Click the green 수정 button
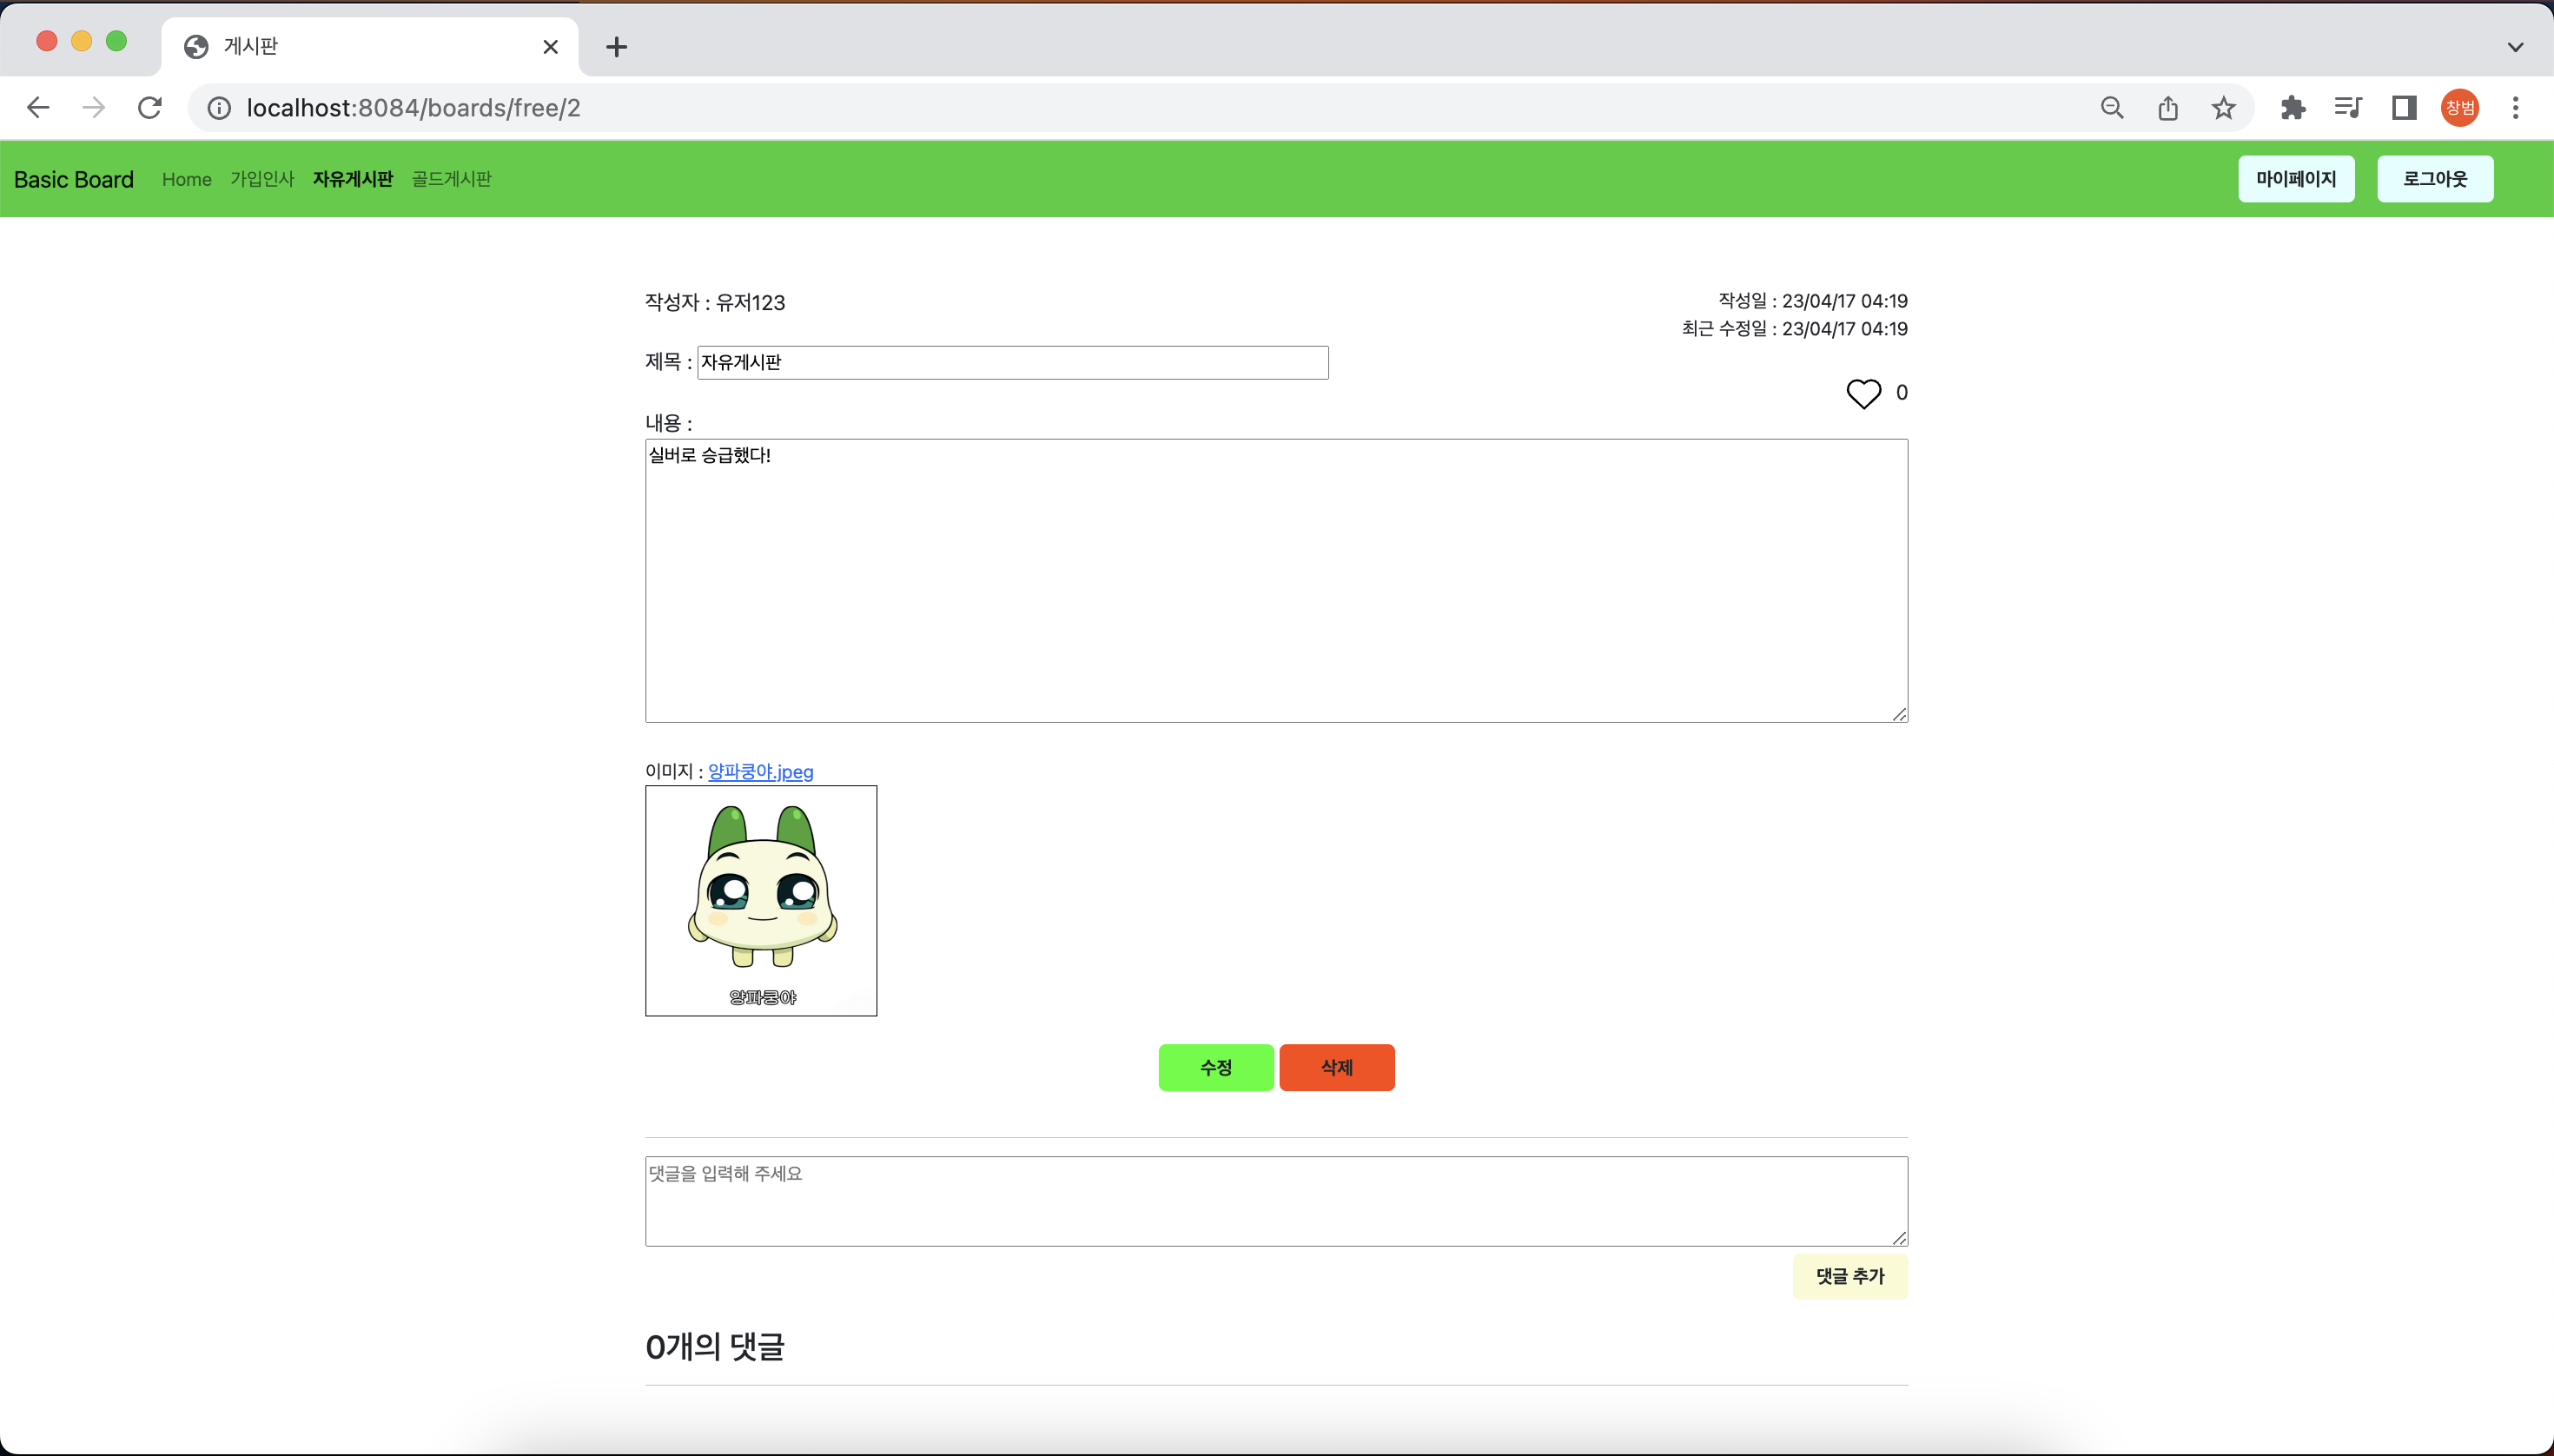Viewport: 2554px width, 1456px height. [x=1215, y=1067]
